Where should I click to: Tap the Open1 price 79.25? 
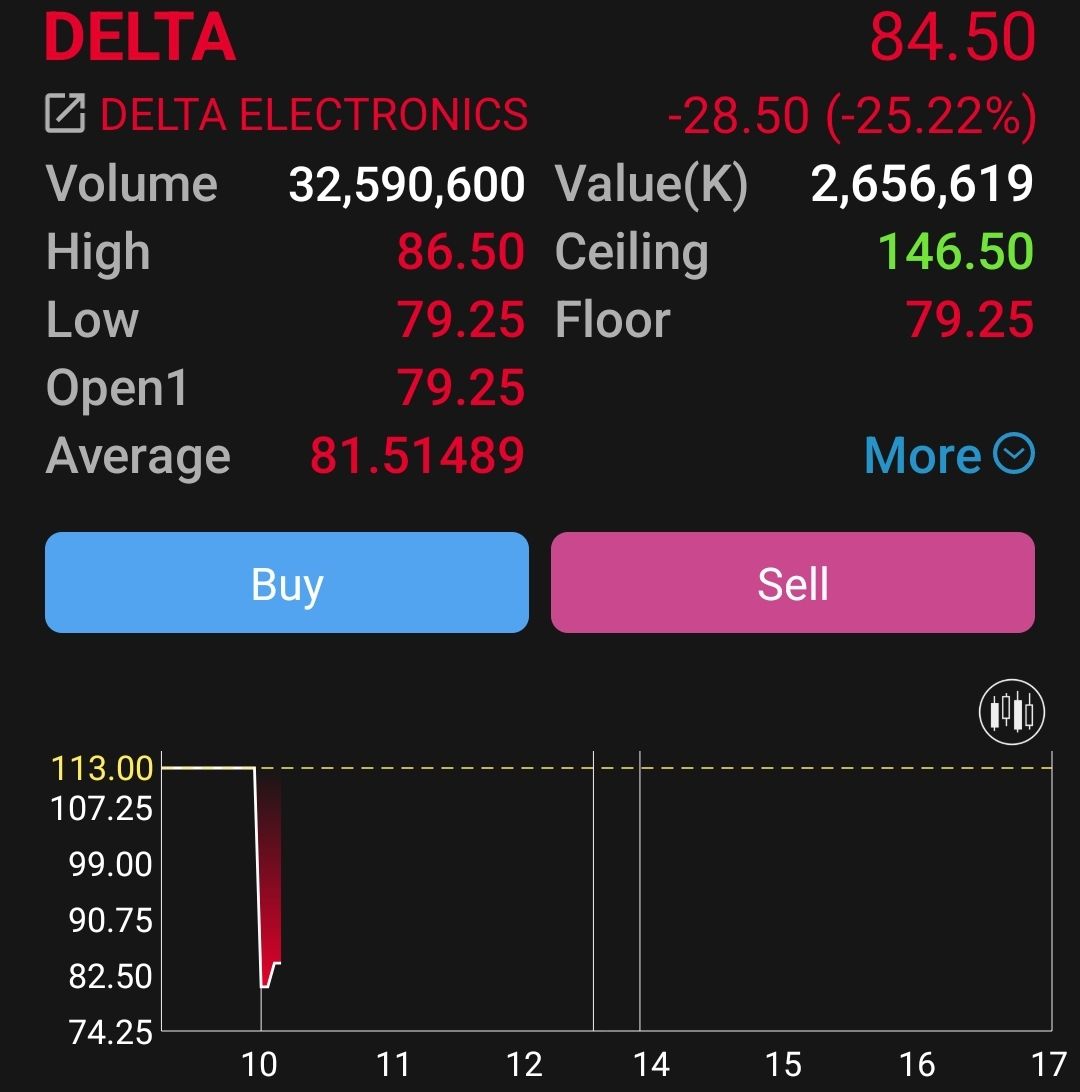pos(460,387)
